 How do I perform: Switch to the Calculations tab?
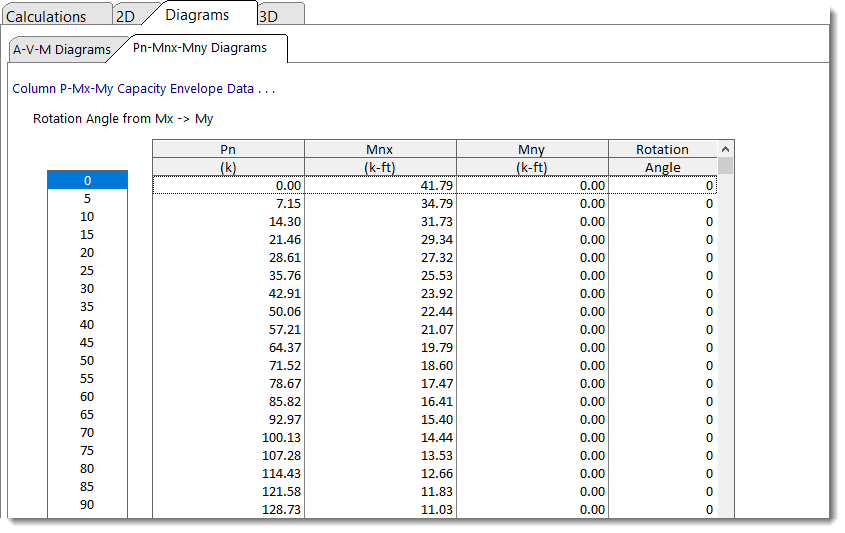click(47, 16)
